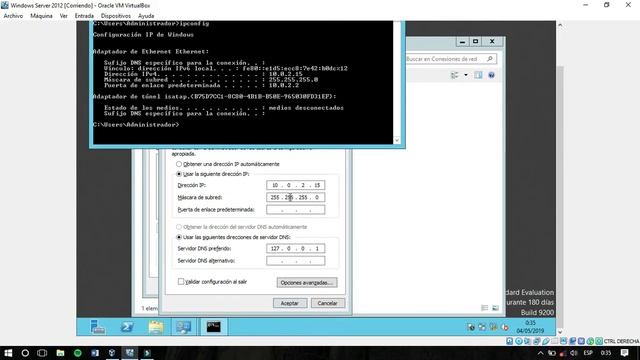Image resolution: width=640 pixels, height=360 pixels.
Task: Show the preview pane in Conexiones de red
Action: point(478,75)
